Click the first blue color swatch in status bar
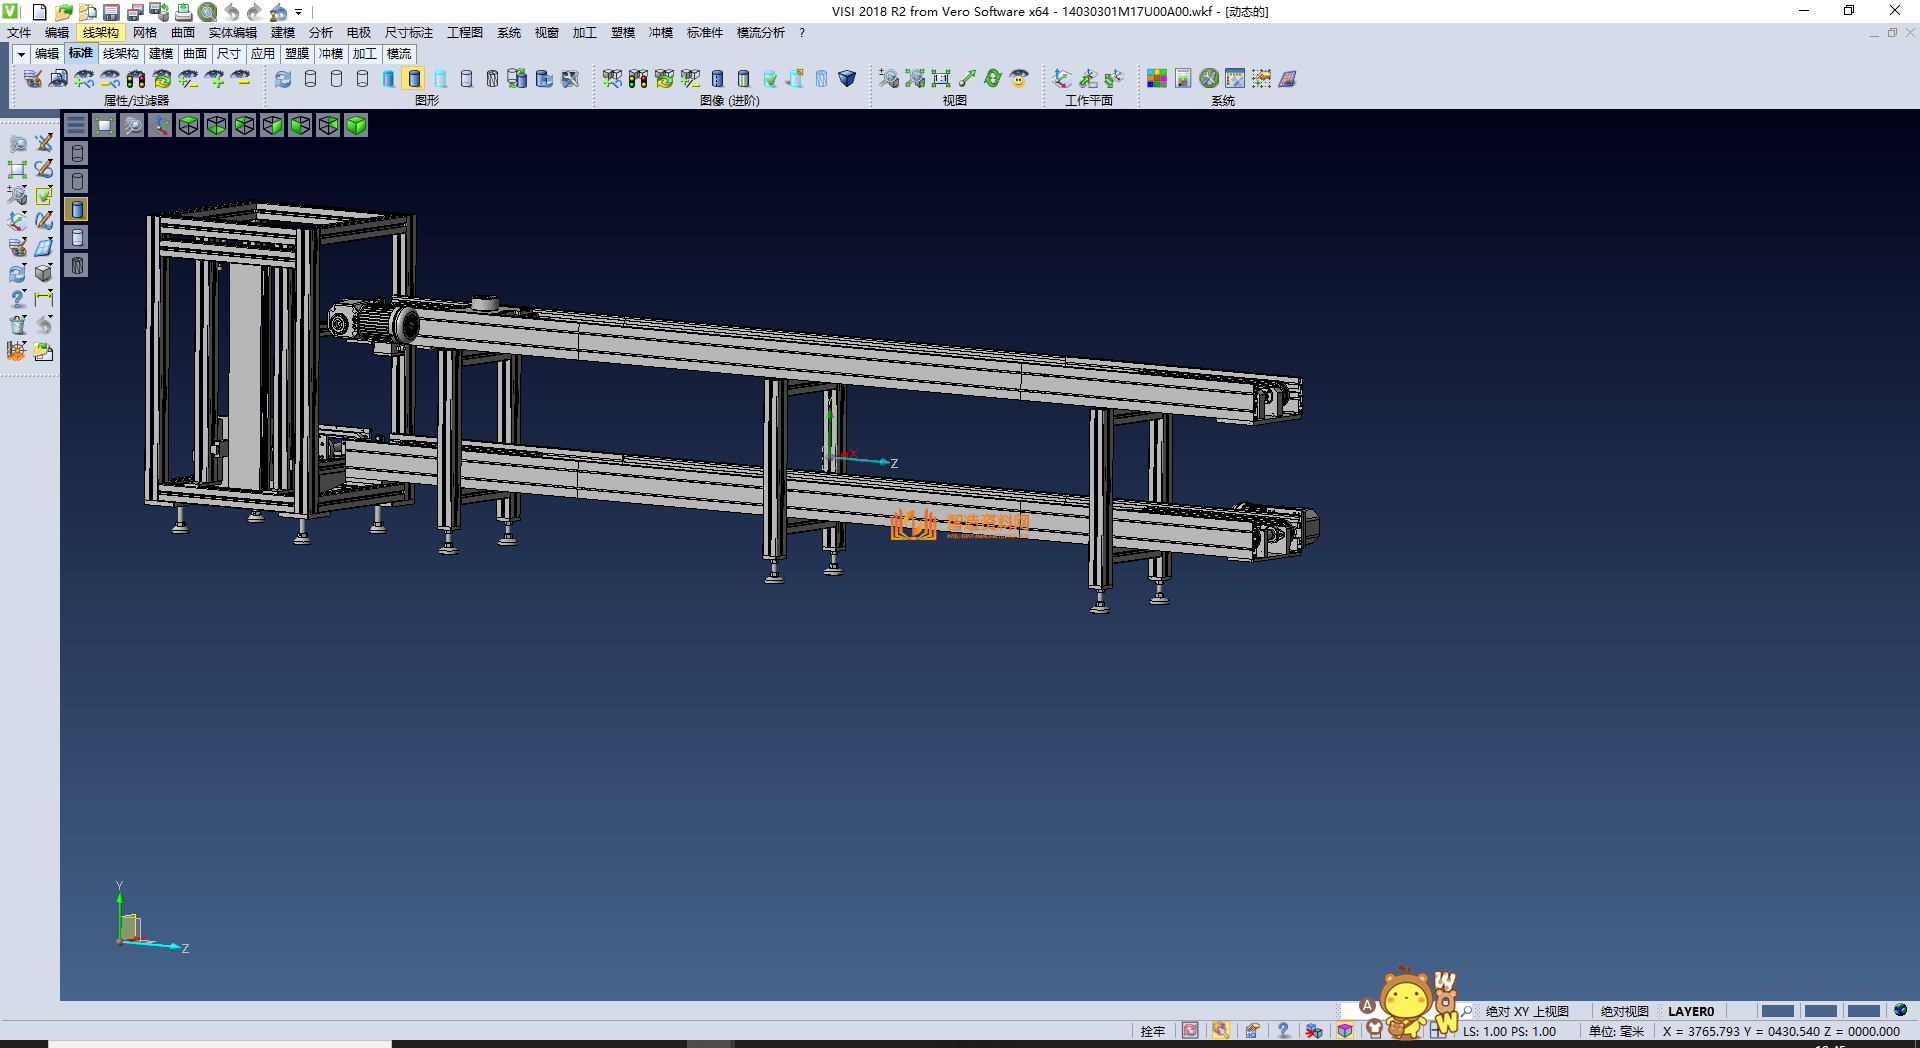 click(1776, 1011)
